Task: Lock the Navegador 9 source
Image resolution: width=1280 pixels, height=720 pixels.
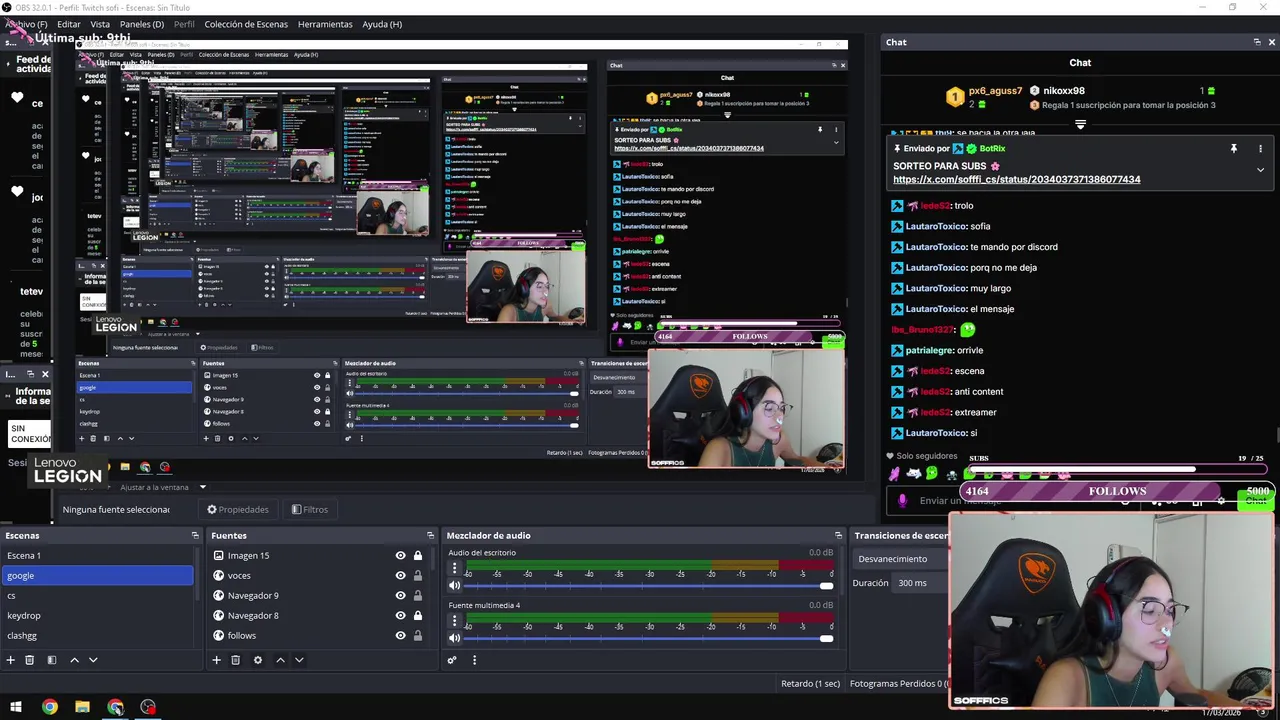Action: pos(418,595)
